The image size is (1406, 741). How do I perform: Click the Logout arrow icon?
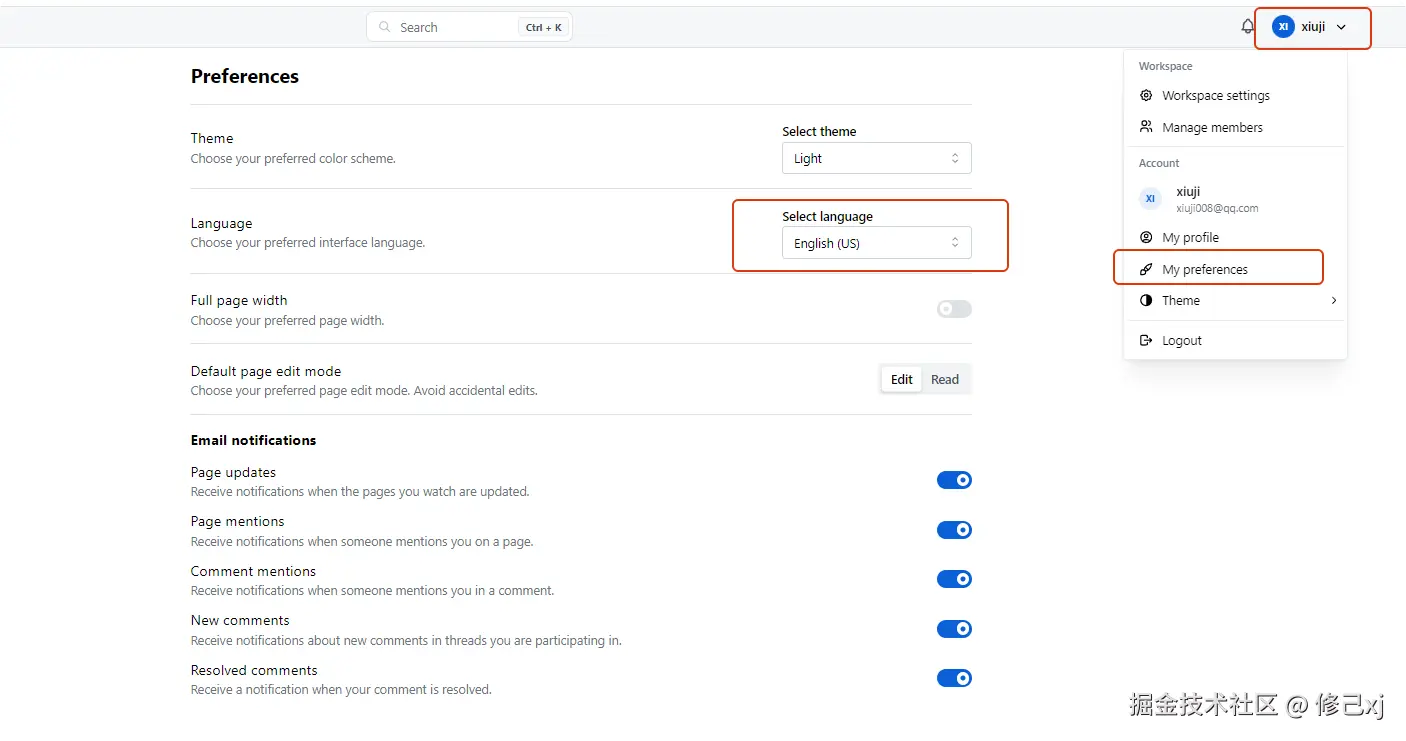(x=1146, y=341)
